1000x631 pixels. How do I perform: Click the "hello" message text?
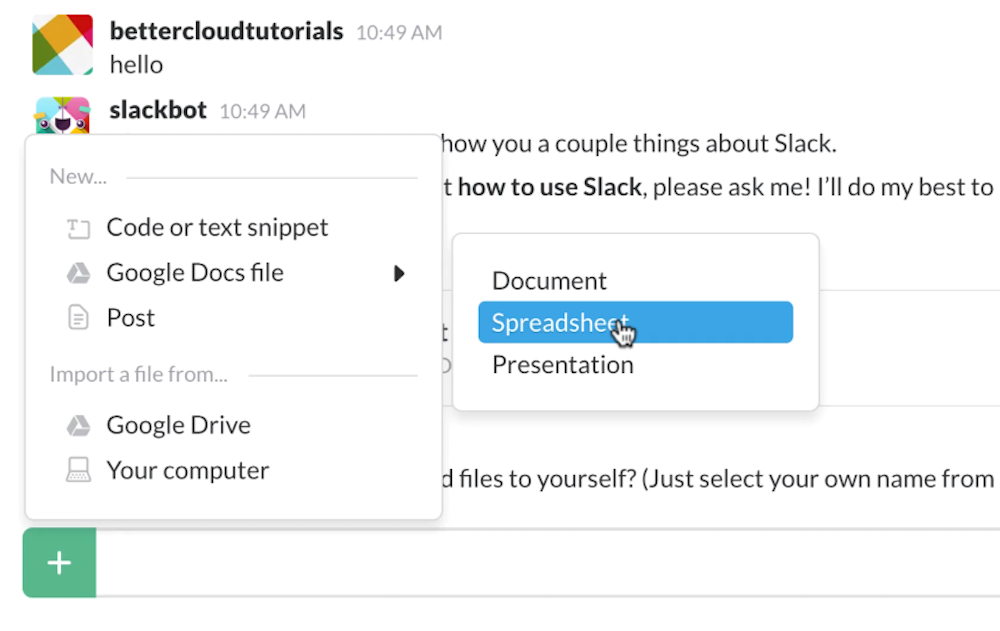[x=136, y=65]
